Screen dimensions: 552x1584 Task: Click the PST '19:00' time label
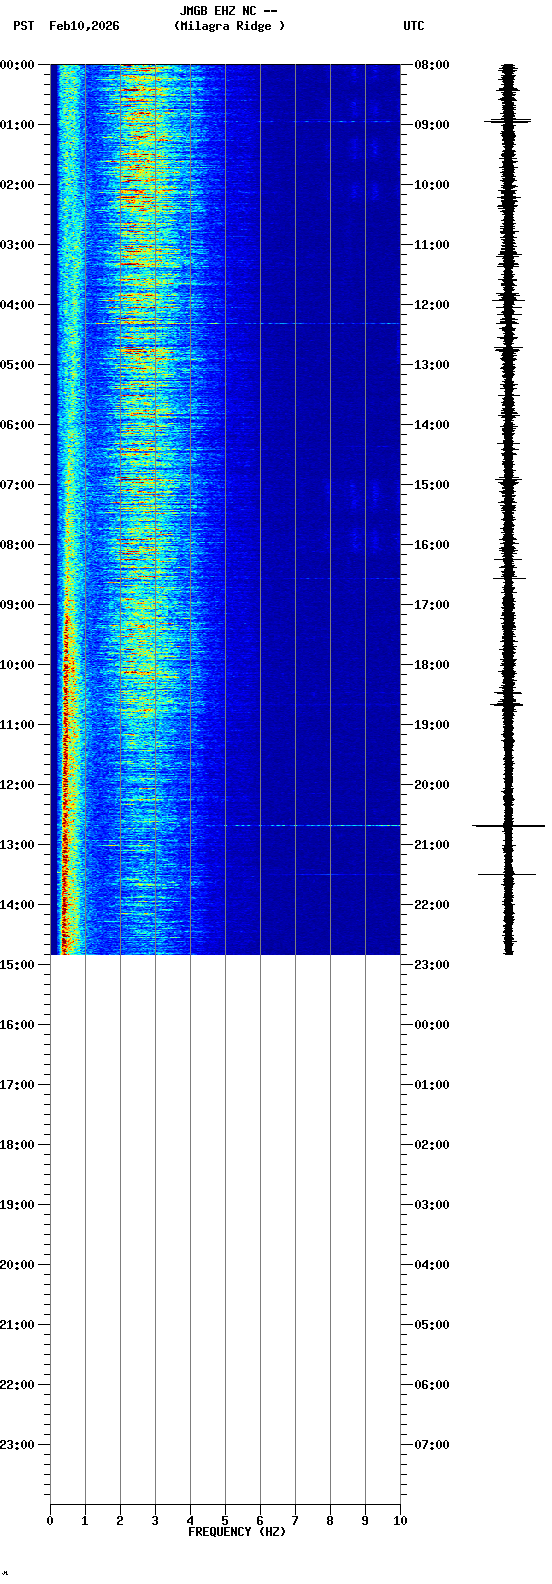coord(17,1205)
